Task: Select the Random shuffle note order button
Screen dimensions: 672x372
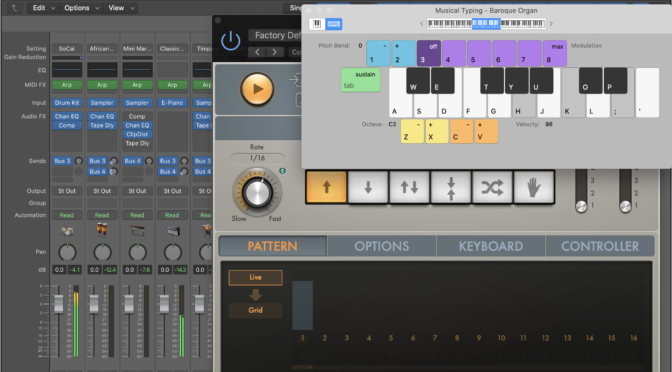Action: 492,187
